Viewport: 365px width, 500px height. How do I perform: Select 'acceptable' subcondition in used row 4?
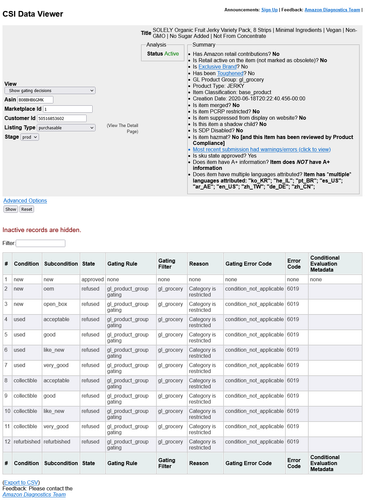click(x=61, y=323)
